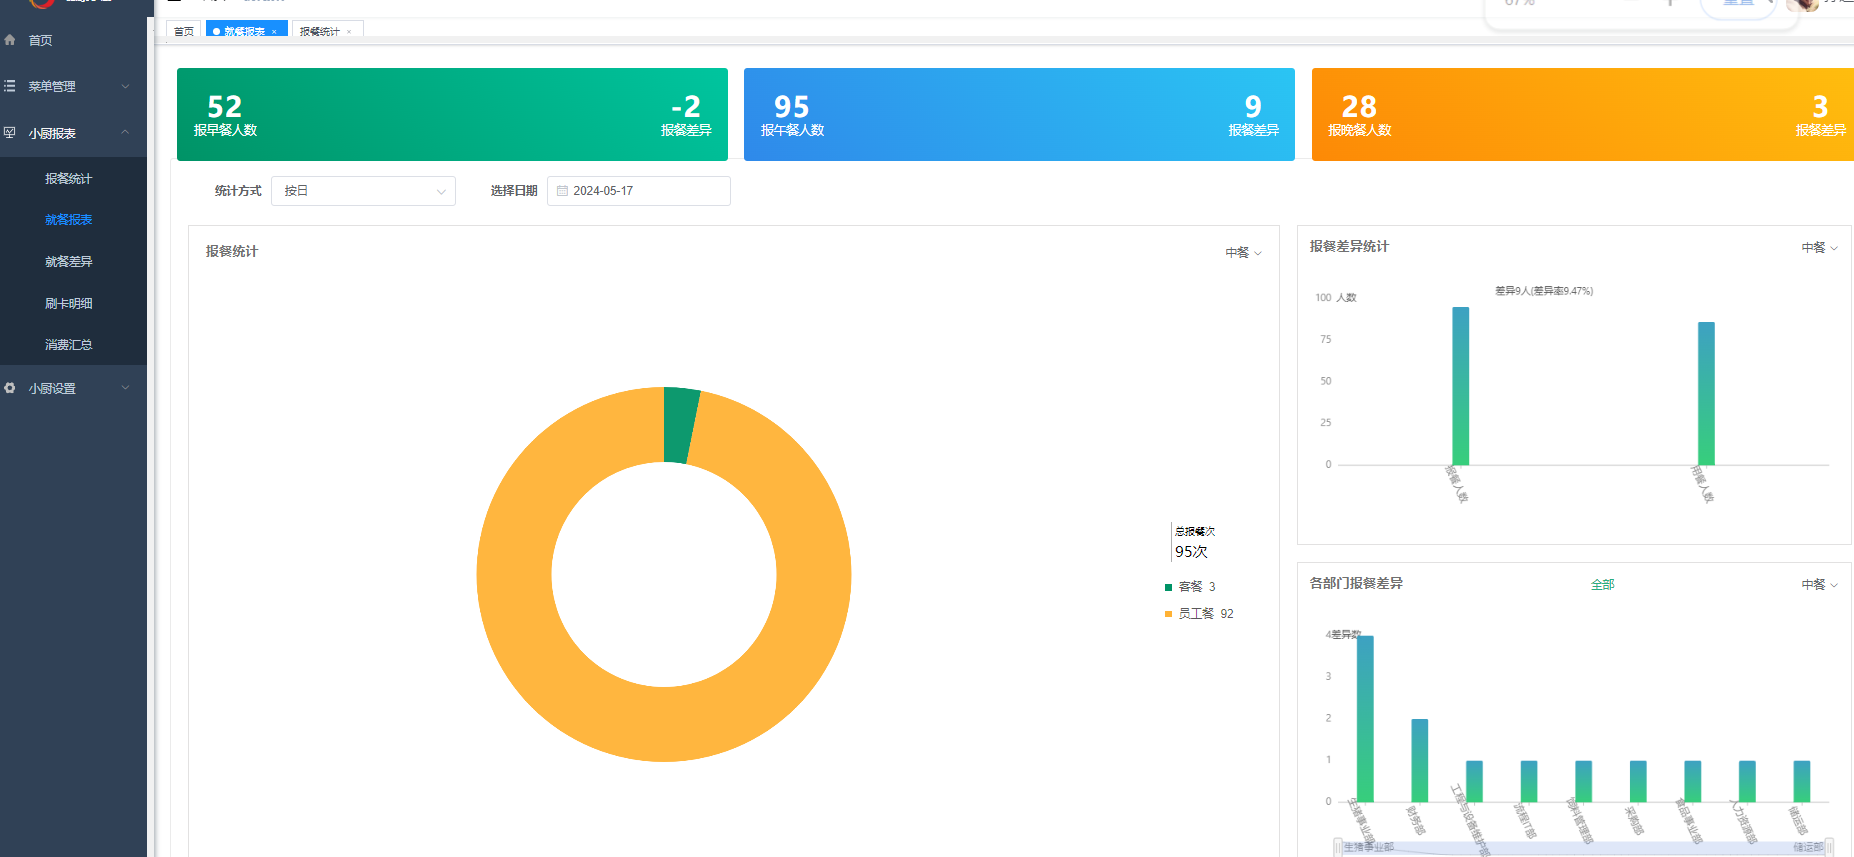The height and width of the screenshot is (857, 1854).
Task: Toggle the 客餐 legend marker in pie chart
Action: click(1168, 587)
